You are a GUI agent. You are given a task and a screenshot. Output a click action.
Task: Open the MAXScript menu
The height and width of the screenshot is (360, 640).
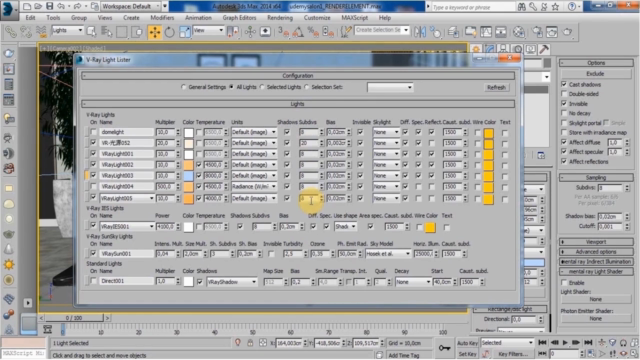click(x=354, y=18)
